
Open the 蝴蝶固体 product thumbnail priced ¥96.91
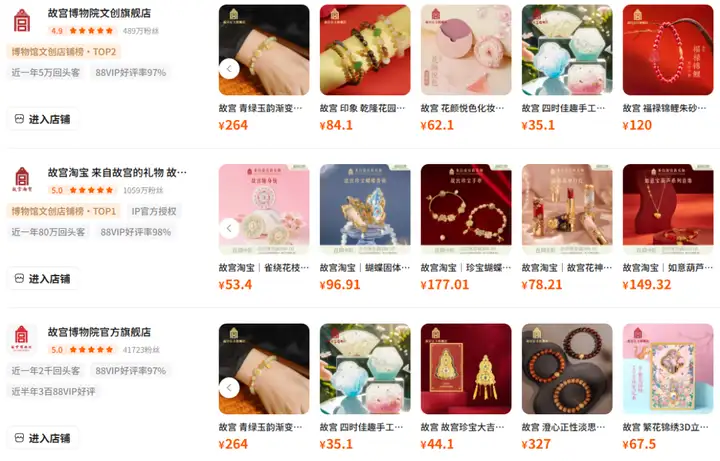pyautogui.click(x=365, y=209)
